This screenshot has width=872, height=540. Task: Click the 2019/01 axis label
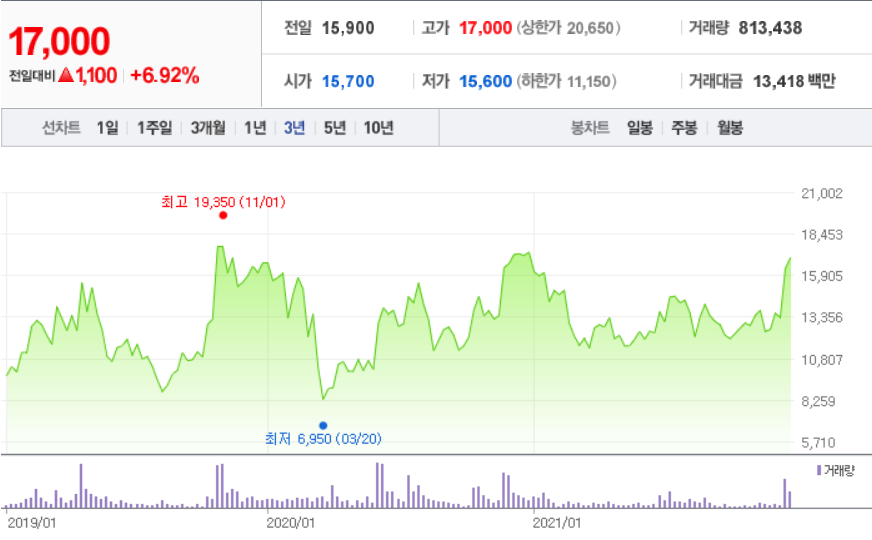click(x=31, y=523)
